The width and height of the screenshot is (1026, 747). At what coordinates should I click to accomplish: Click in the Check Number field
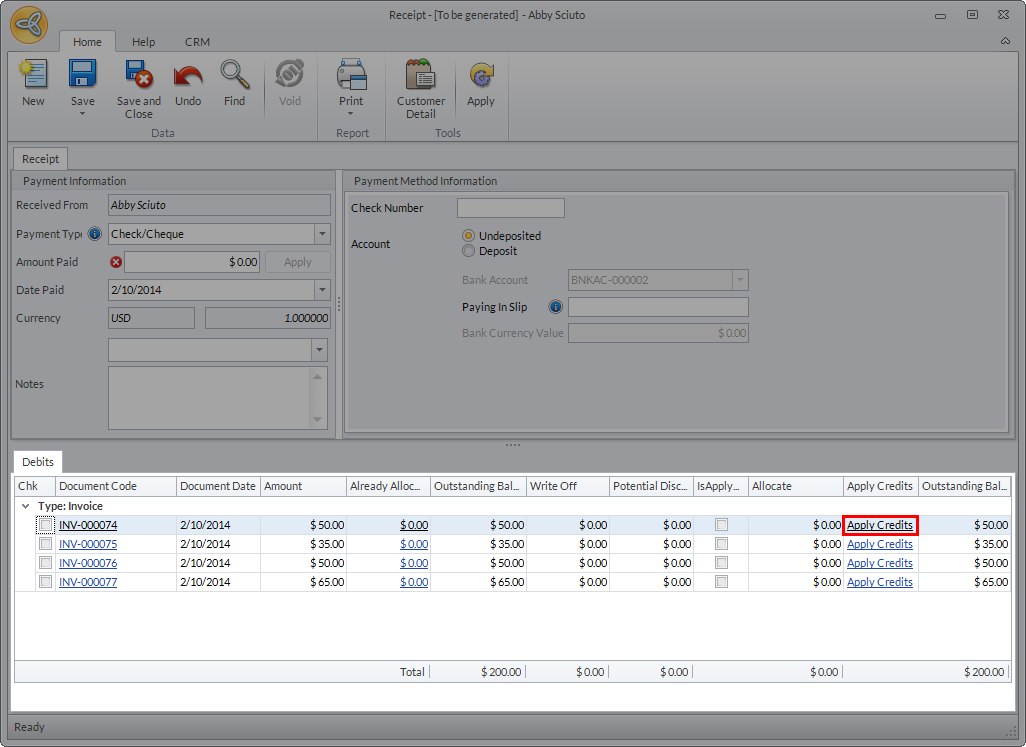tap(510, 208)
